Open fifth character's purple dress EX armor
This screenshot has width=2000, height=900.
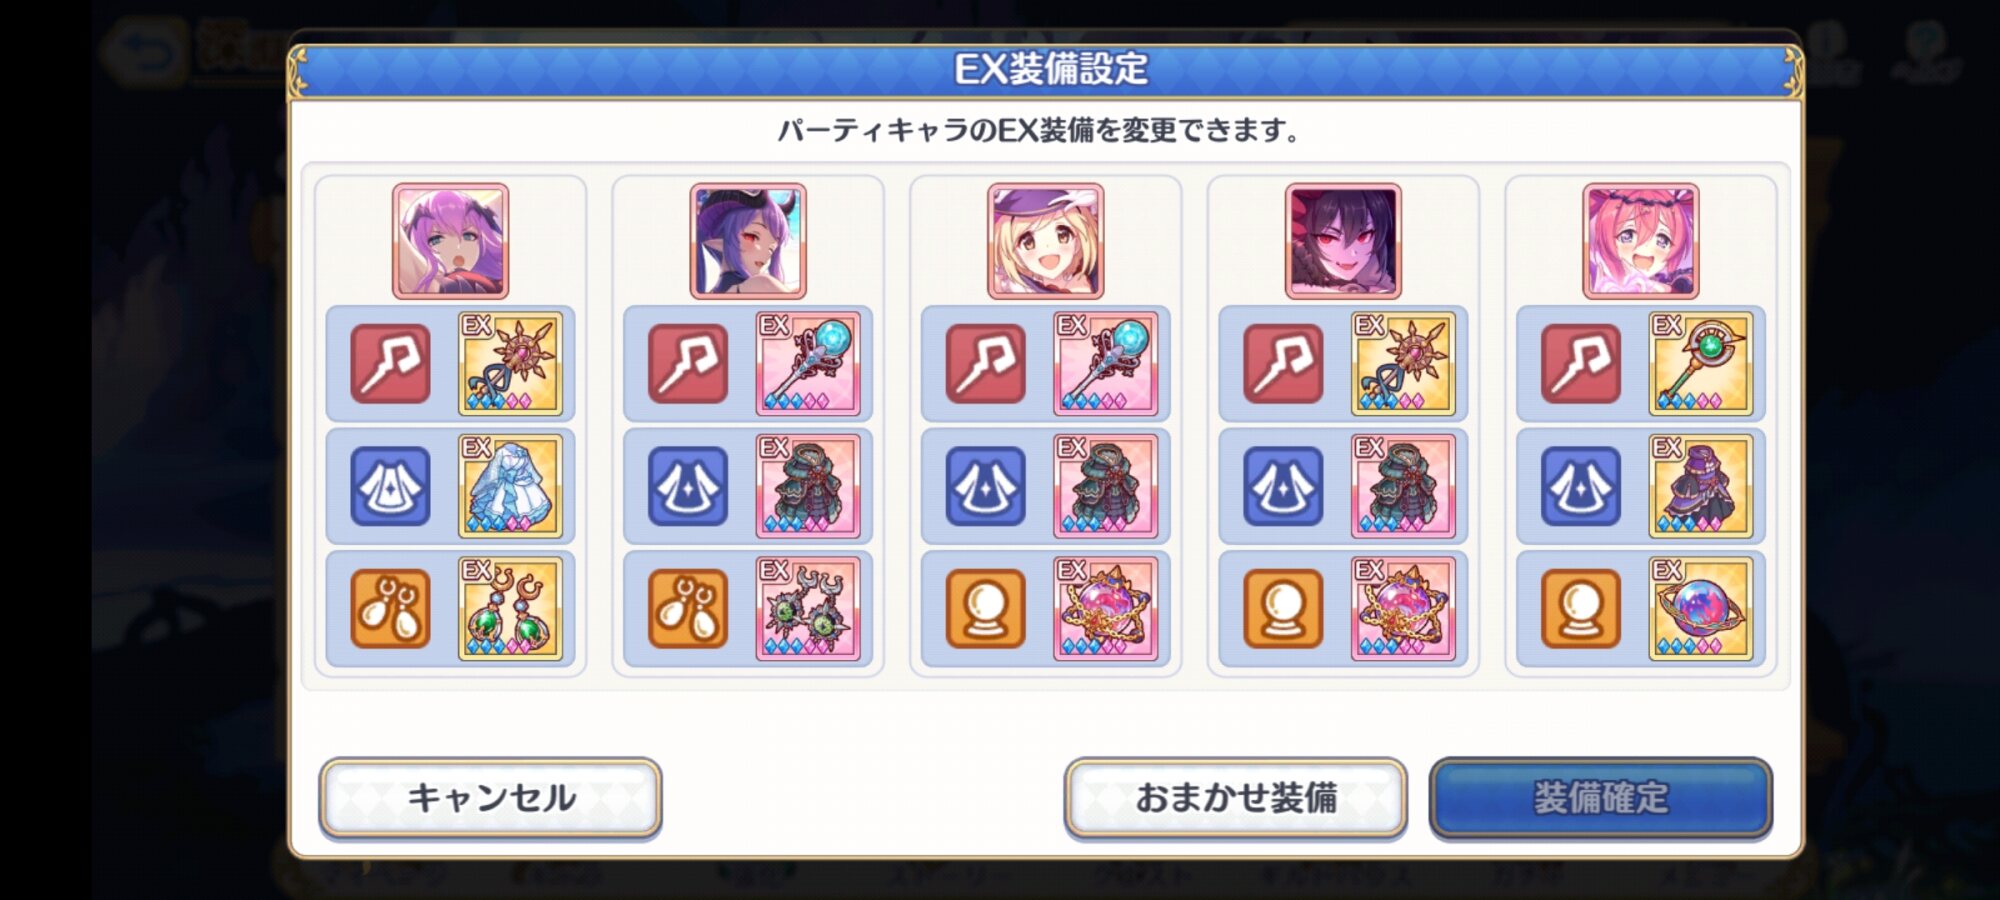[1701, 486]
